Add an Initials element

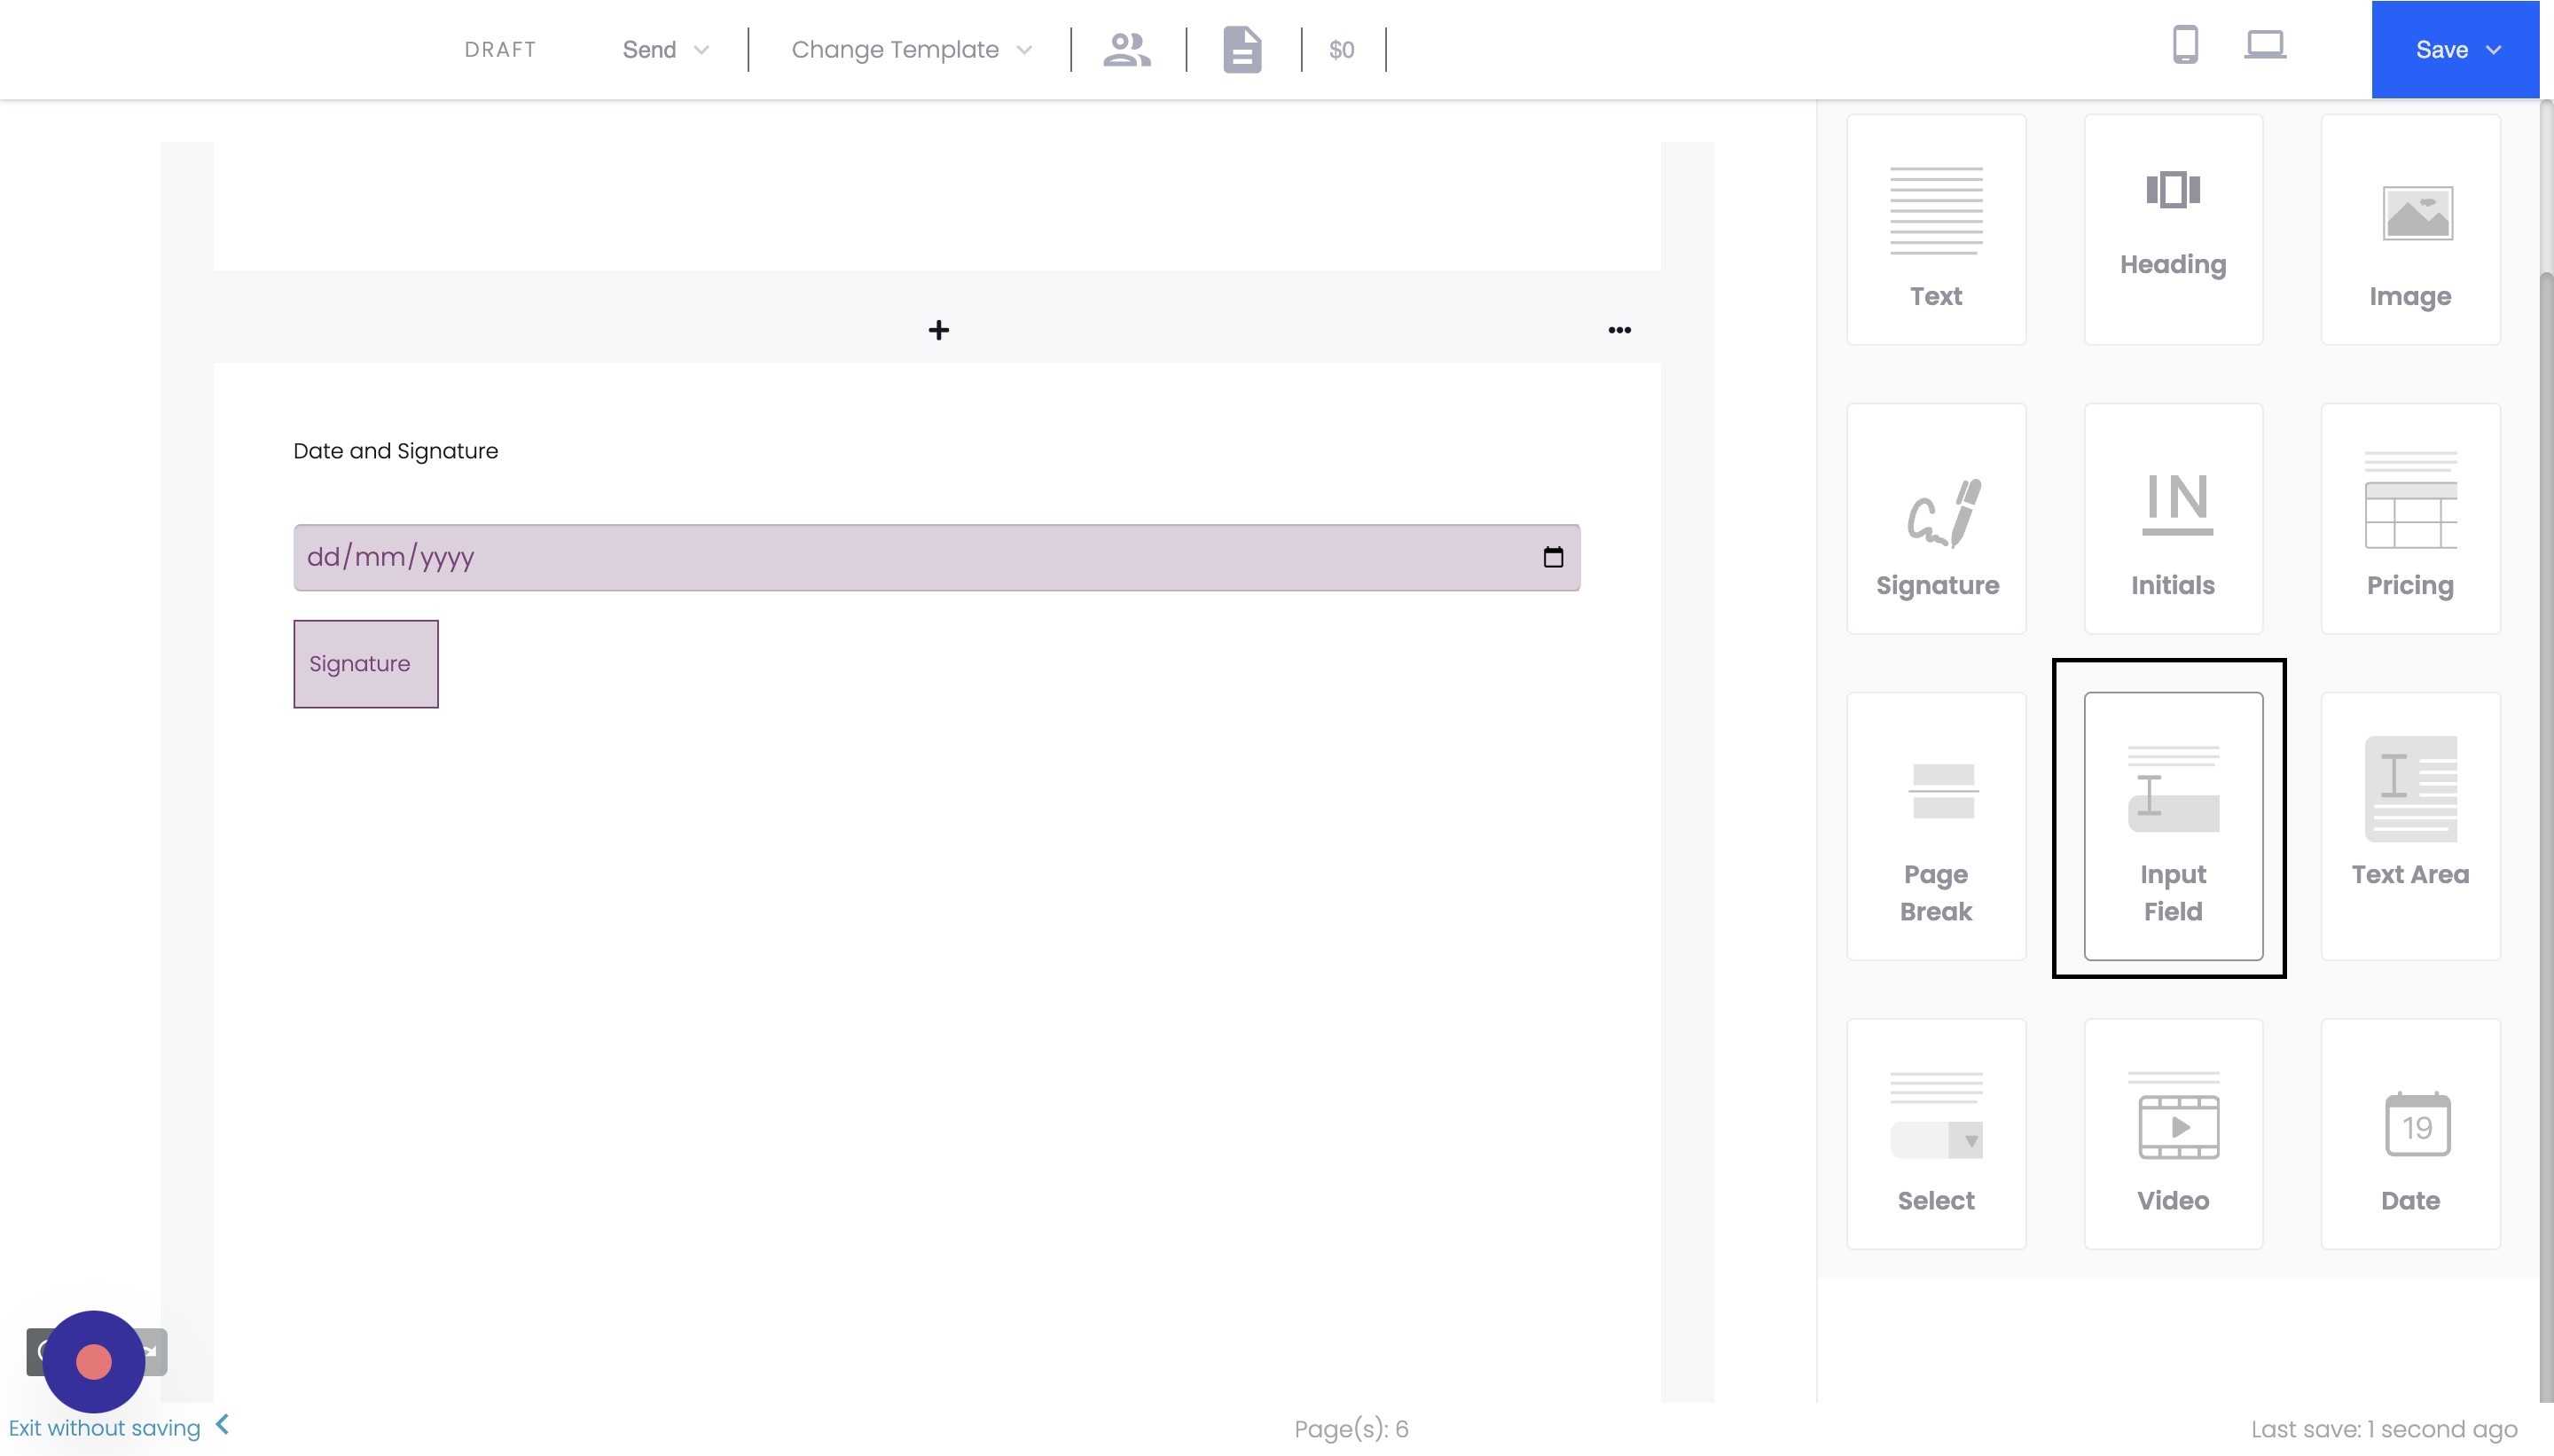click(2172, 518)
